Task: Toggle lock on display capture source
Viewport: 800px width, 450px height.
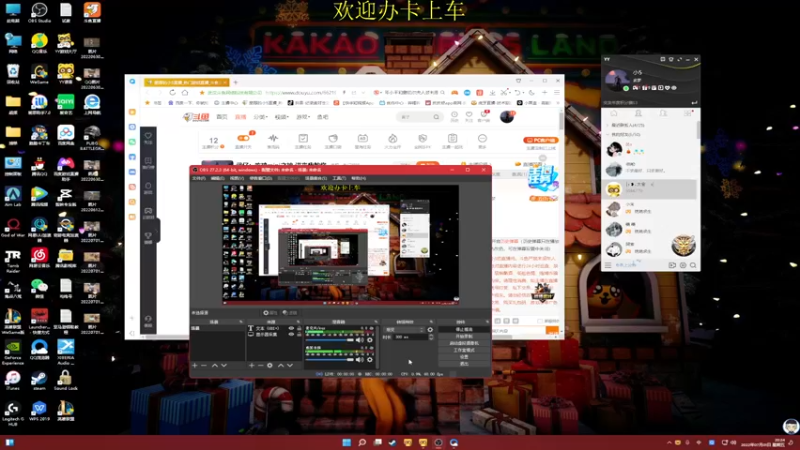Action: [299, 334]
